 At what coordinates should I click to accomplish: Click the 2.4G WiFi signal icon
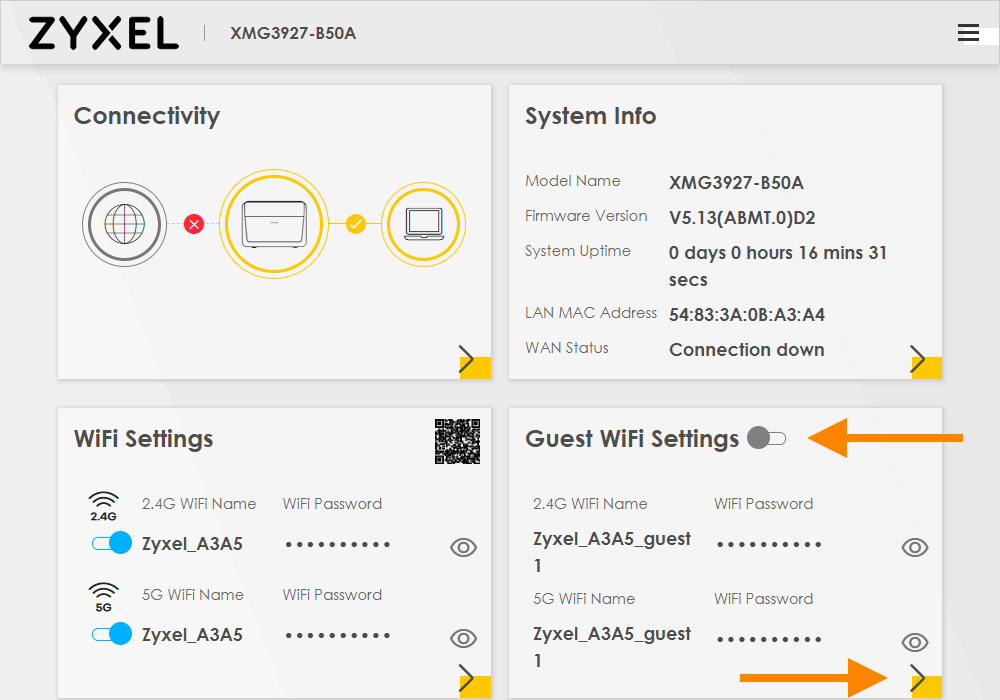tap(104, 507)
